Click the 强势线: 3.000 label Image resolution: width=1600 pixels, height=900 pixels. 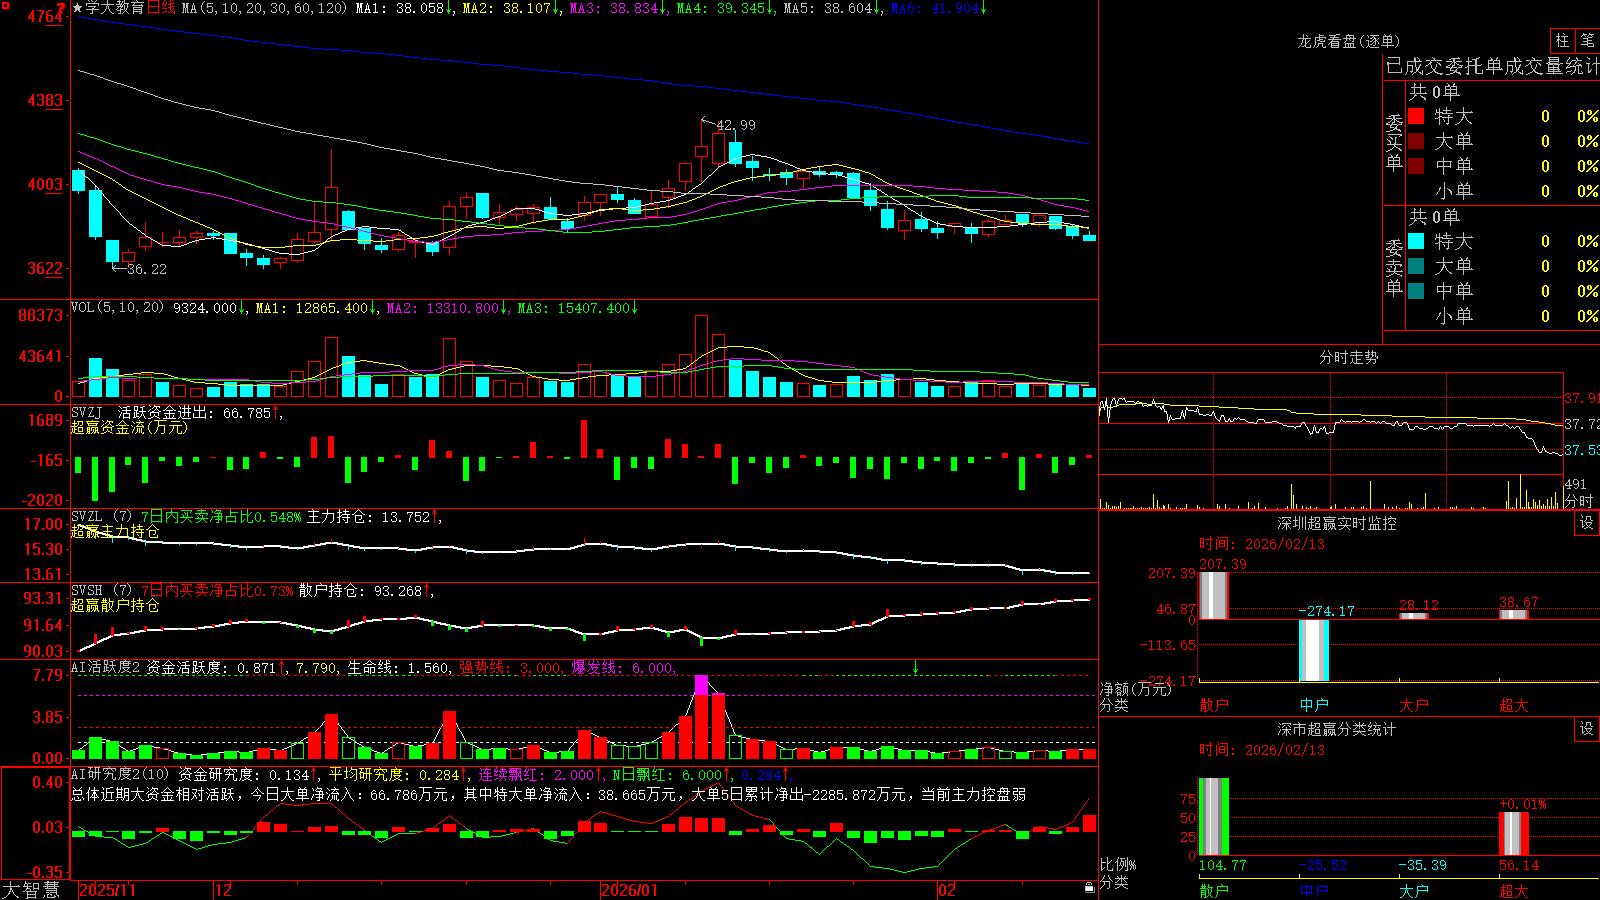click(x=510, y=668)
